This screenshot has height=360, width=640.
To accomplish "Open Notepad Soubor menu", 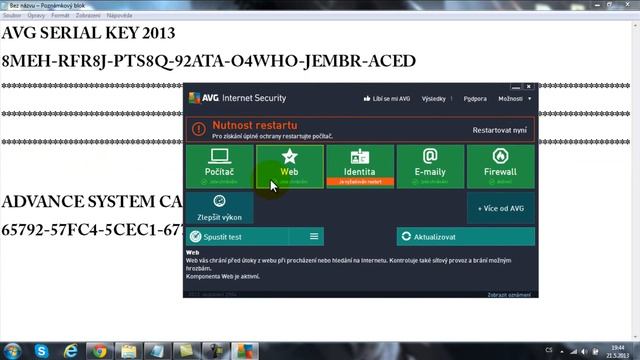I will tap(12, 16).
